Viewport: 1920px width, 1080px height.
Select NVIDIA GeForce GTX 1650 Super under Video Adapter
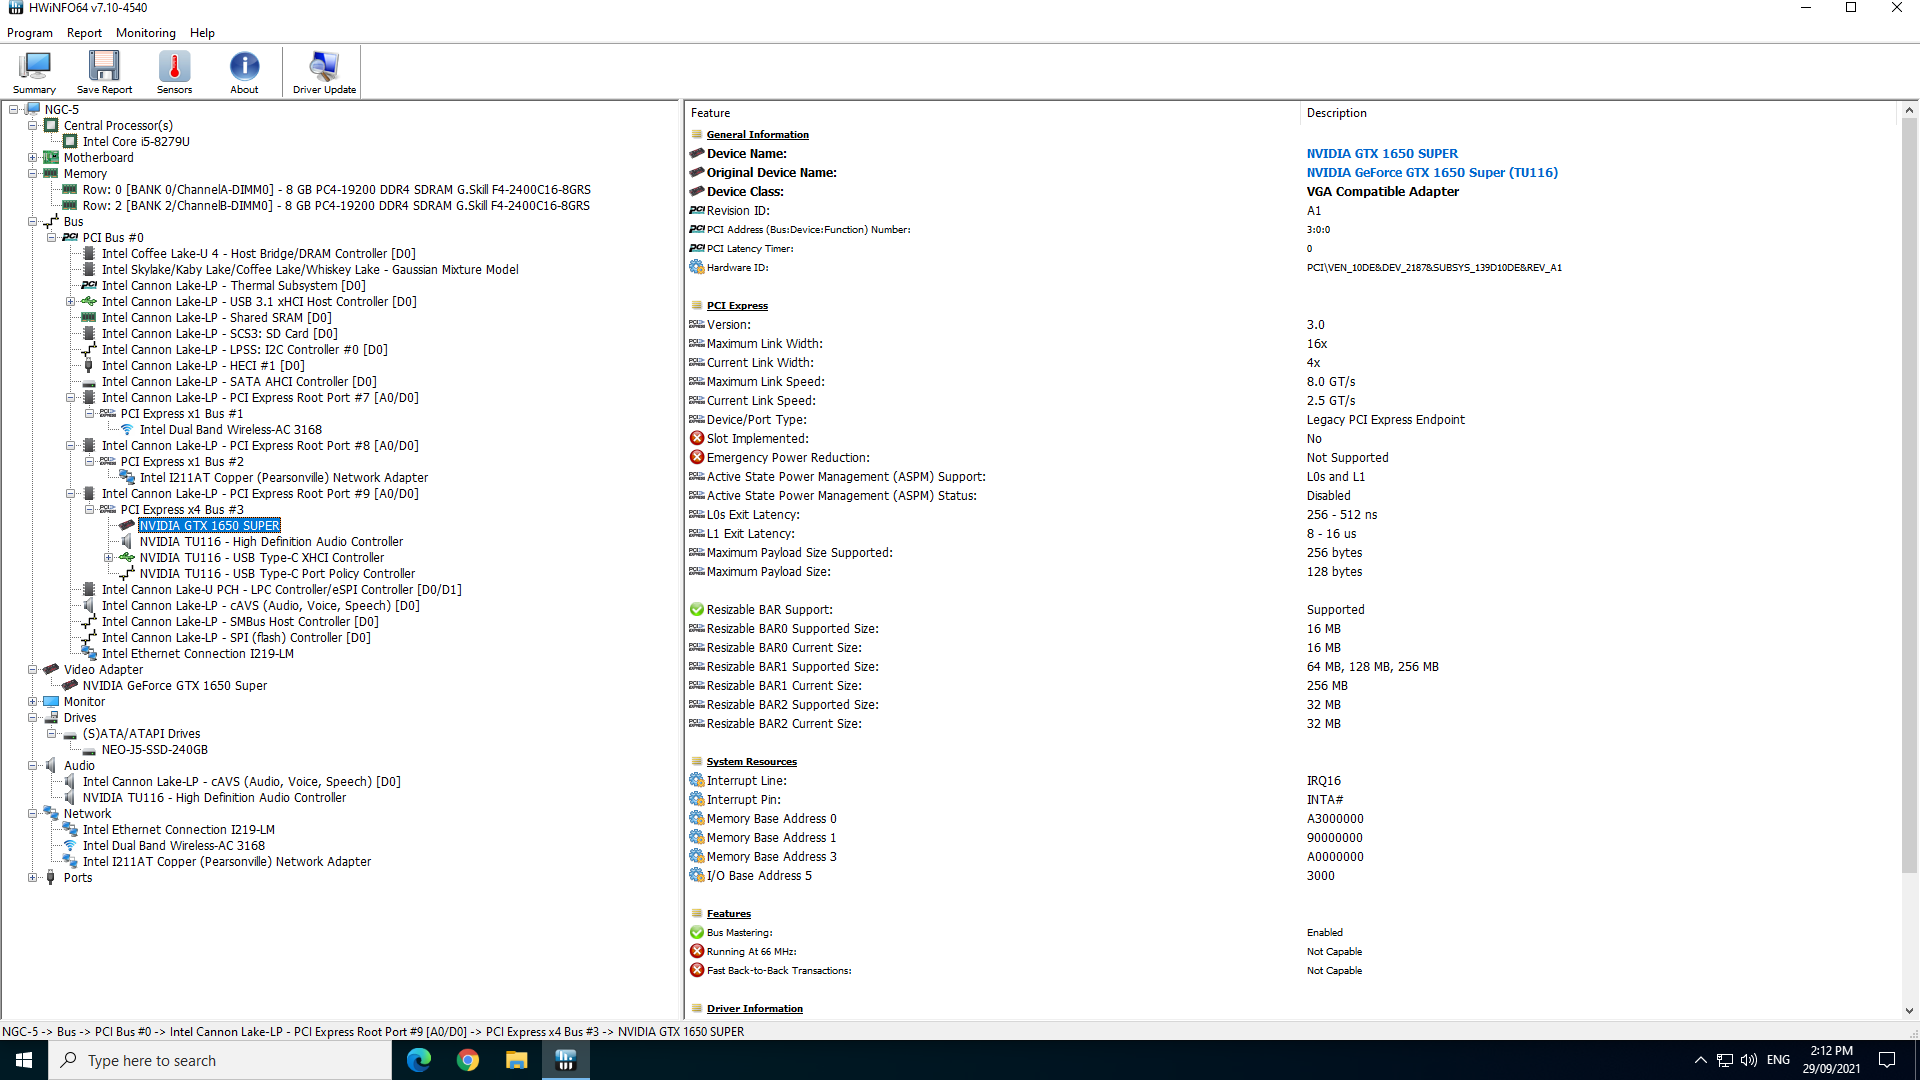coord(174,685)
